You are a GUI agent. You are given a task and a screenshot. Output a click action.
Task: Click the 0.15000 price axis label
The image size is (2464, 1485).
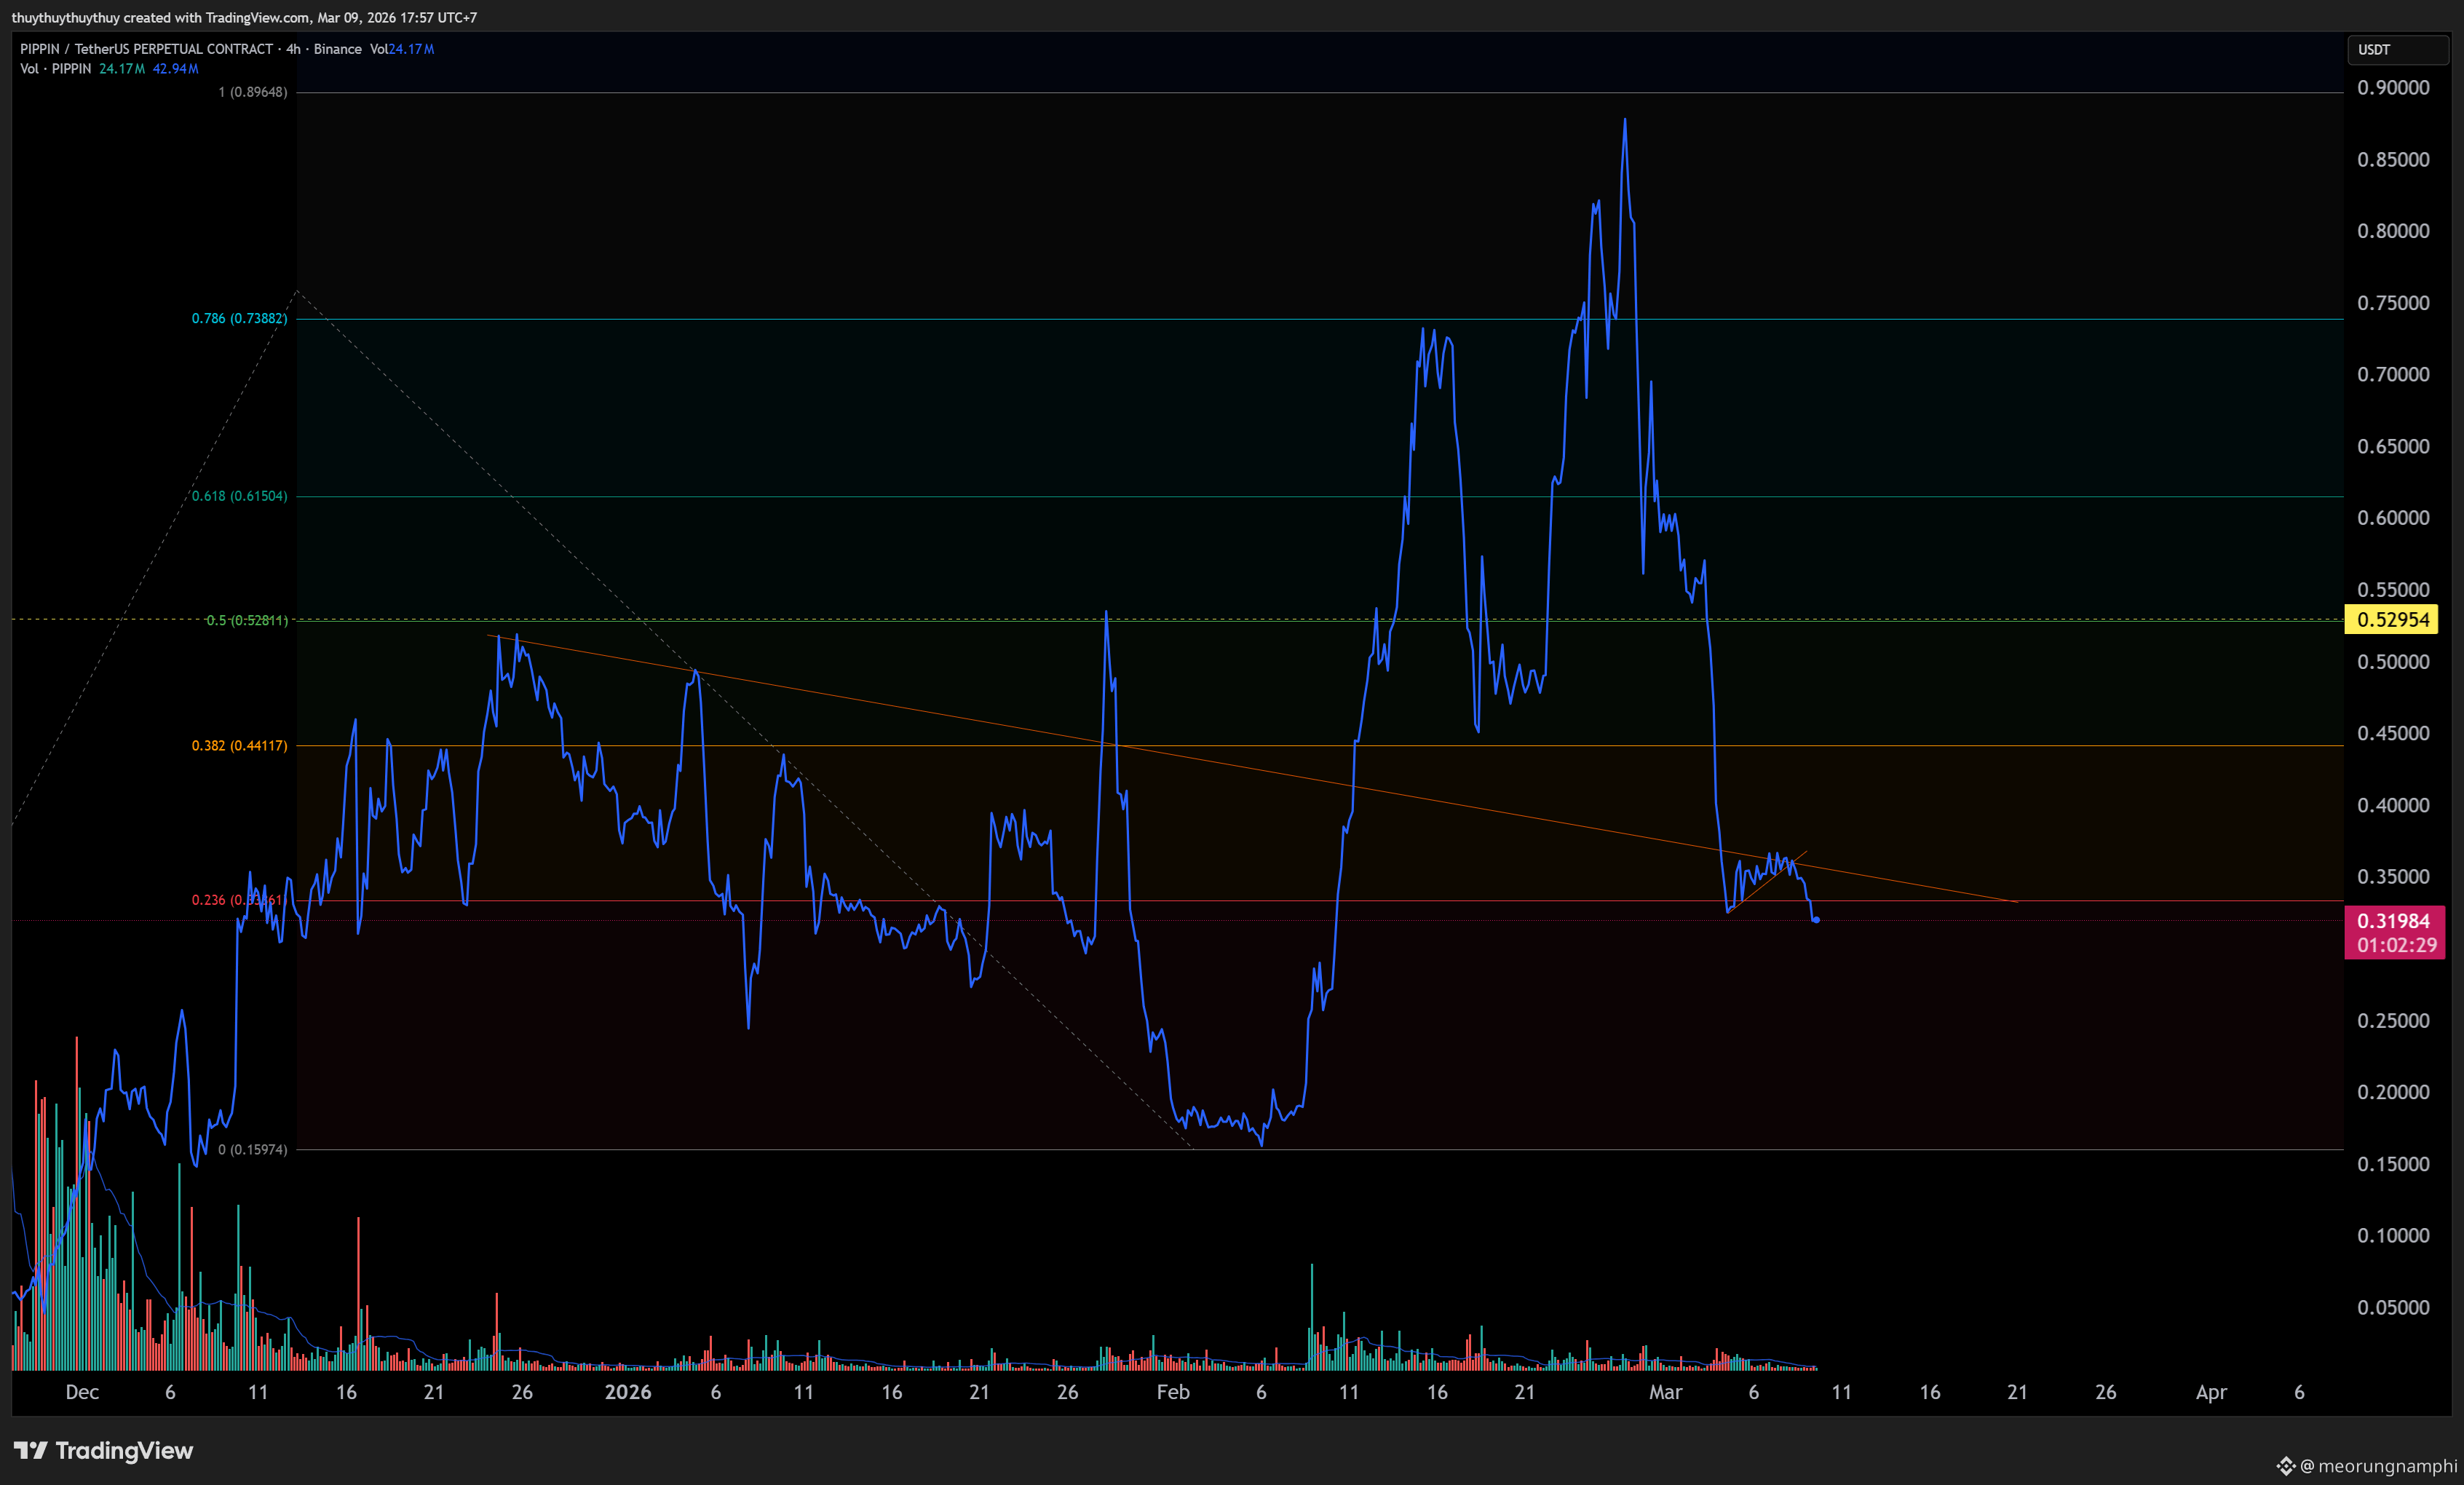[x=2393, y=1164]
